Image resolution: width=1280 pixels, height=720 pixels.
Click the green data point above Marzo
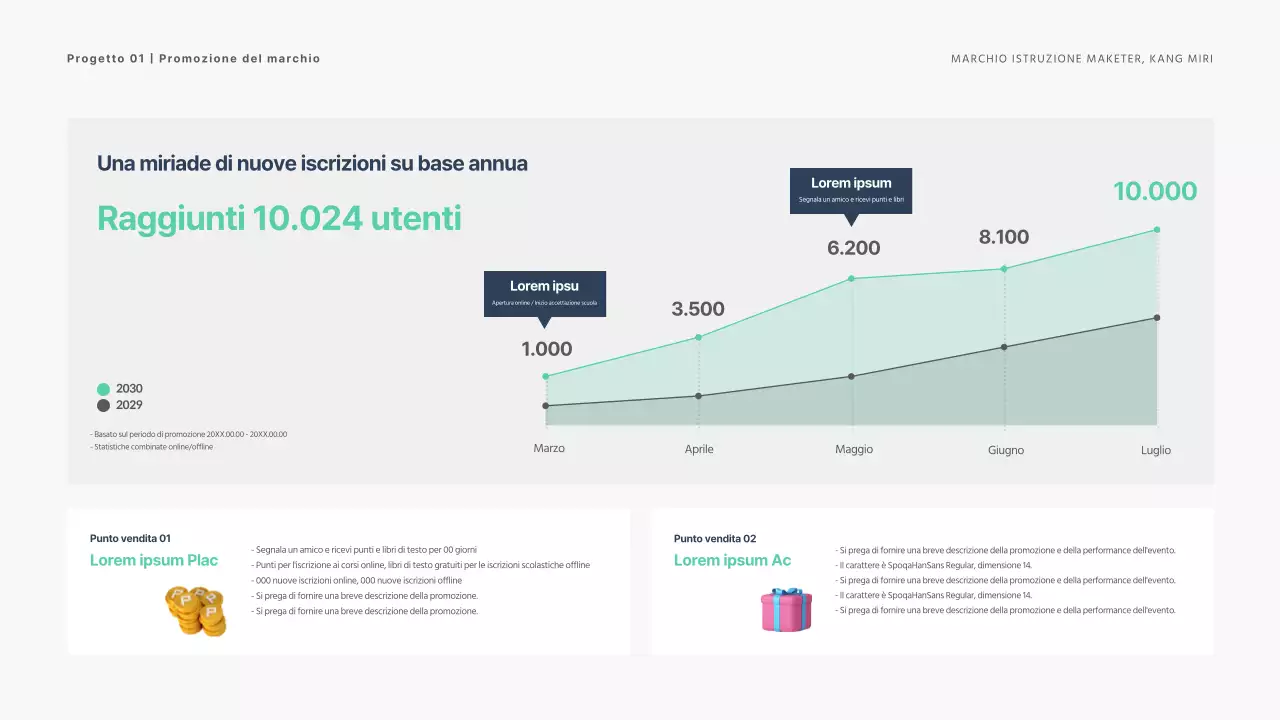545,375
